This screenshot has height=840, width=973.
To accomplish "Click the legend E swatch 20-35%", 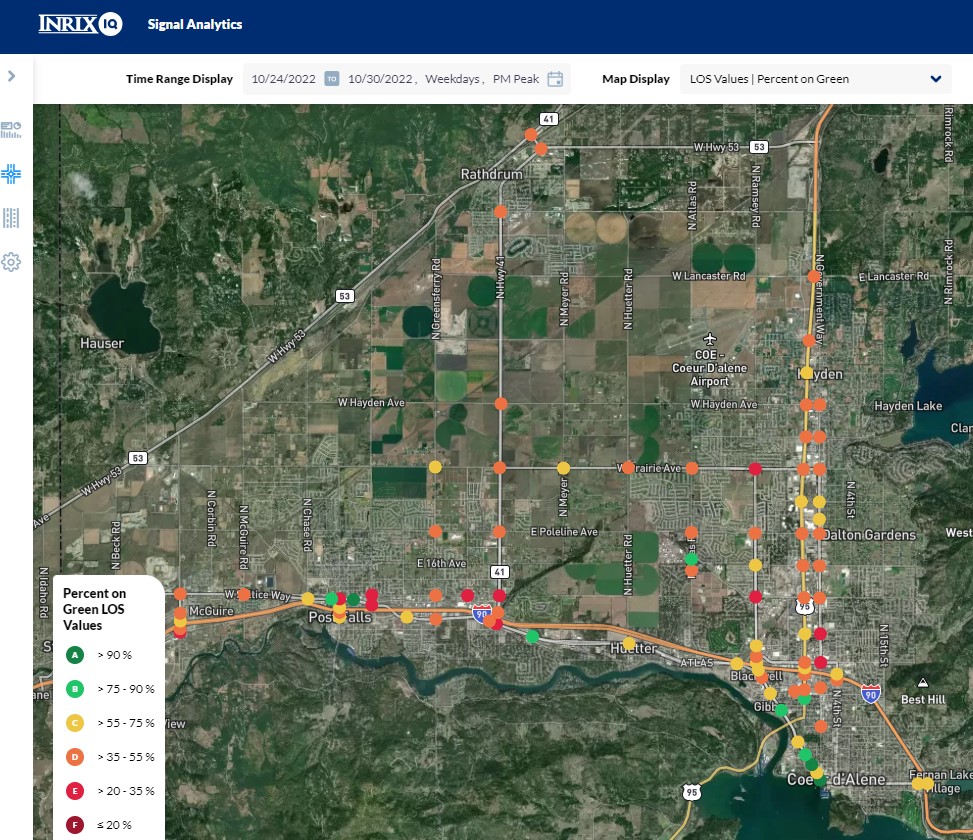I will [x=75, y=791].
